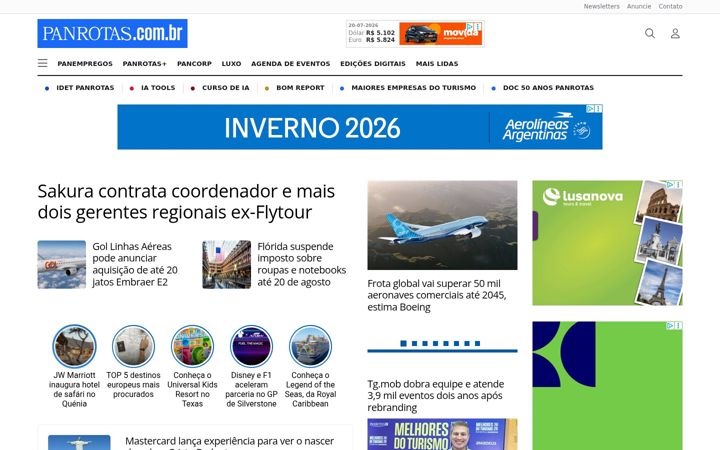Screen dimensions: 720x450
Task: Open the hamburger menu icon
Action: pos(43,63)
